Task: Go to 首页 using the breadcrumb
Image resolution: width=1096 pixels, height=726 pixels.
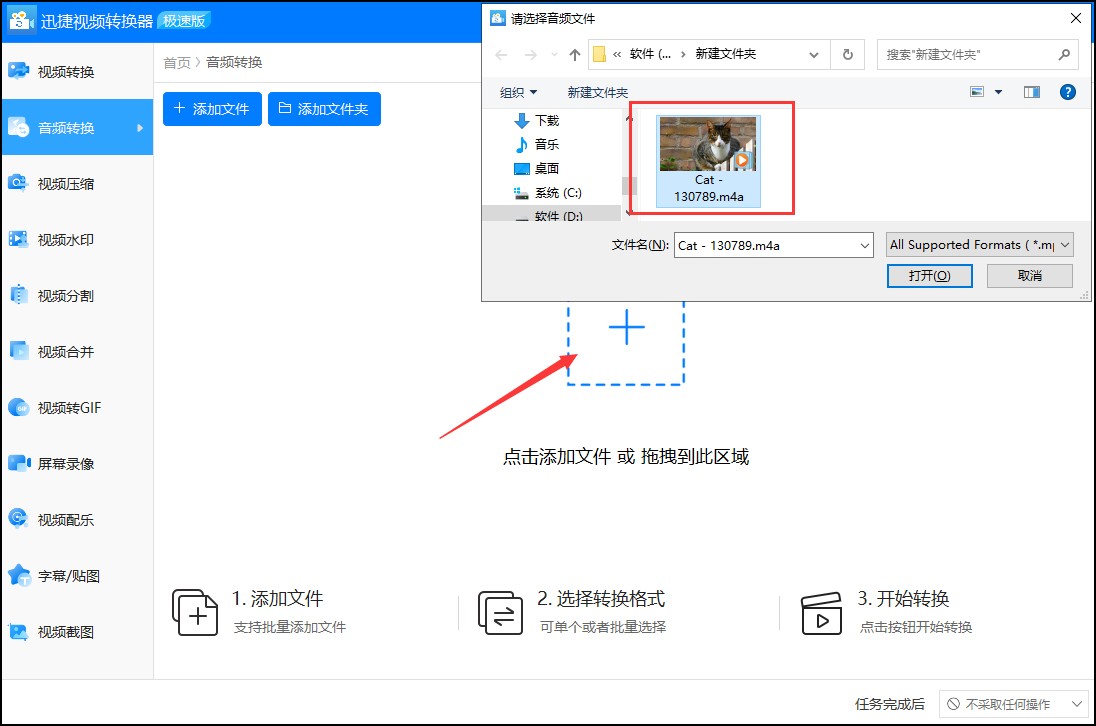Action: (x=176, y=61)
